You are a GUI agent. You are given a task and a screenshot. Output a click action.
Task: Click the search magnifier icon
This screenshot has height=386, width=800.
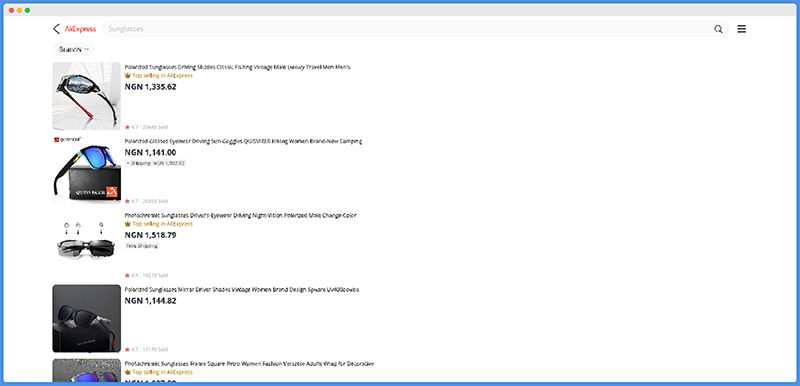718,29
